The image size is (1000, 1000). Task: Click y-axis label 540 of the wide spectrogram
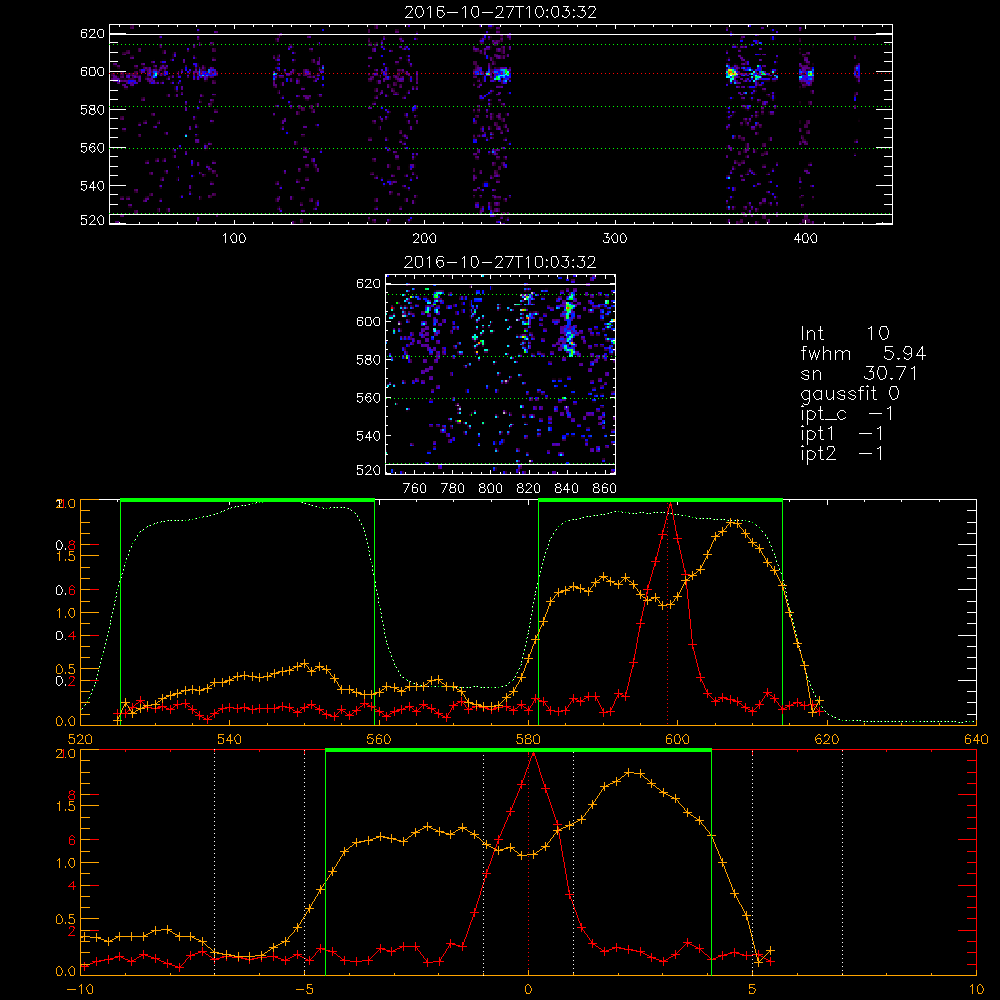(x=92, y=186)
